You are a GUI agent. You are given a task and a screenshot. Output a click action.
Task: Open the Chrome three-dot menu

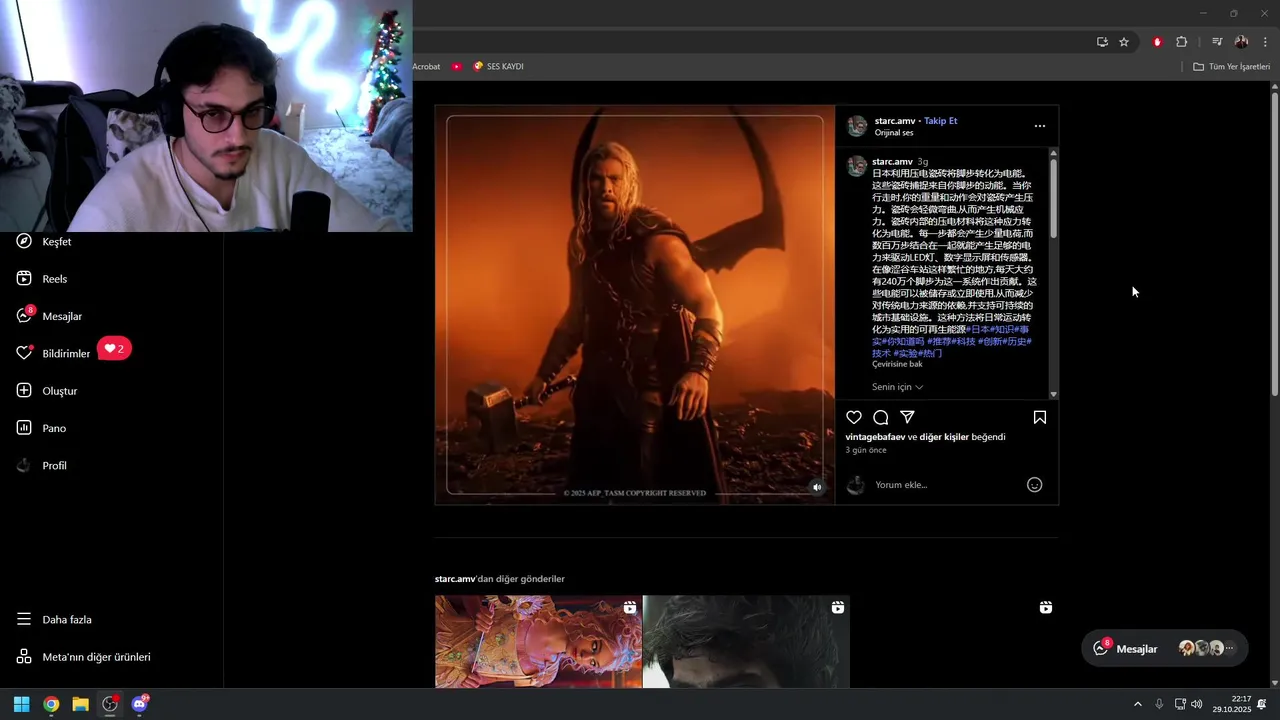(x=1265, y=42)
